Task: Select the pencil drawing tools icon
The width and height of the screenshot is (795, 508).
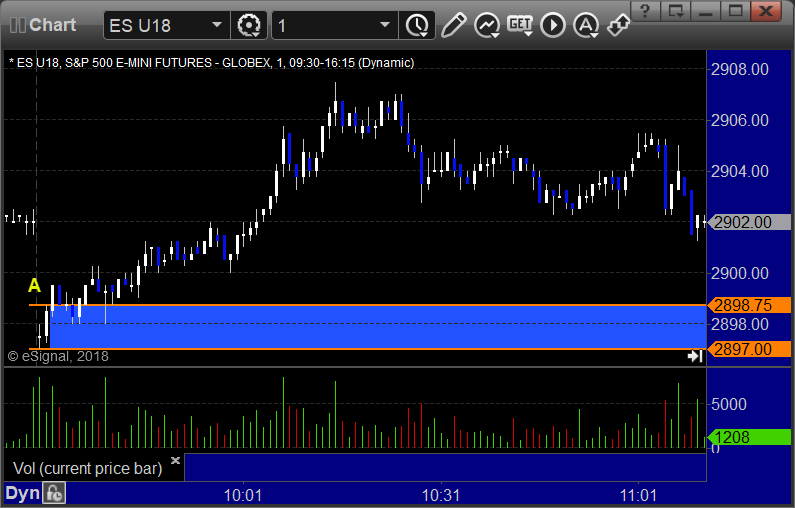Action: coord(453,25)
